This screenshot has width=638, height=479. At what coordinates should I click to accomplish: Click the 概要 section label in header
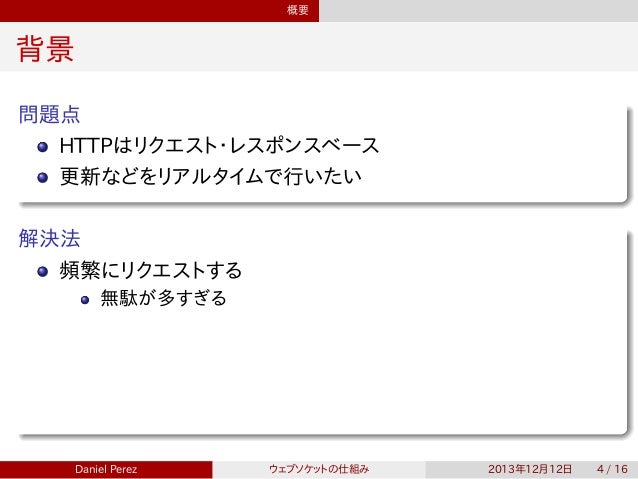click(297, 10)
